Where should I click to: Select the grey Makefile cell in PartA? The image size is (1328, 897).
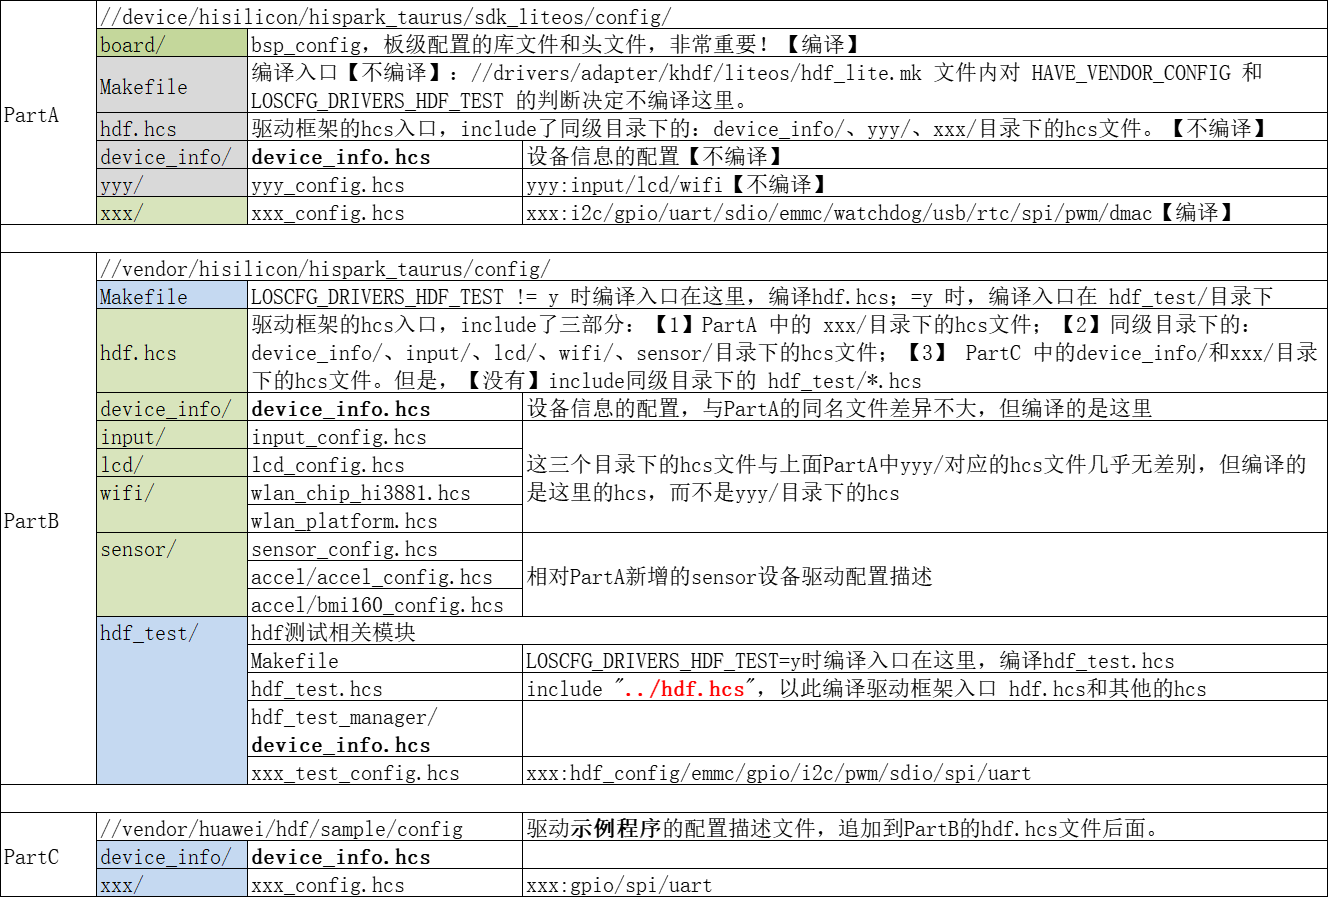172,85
